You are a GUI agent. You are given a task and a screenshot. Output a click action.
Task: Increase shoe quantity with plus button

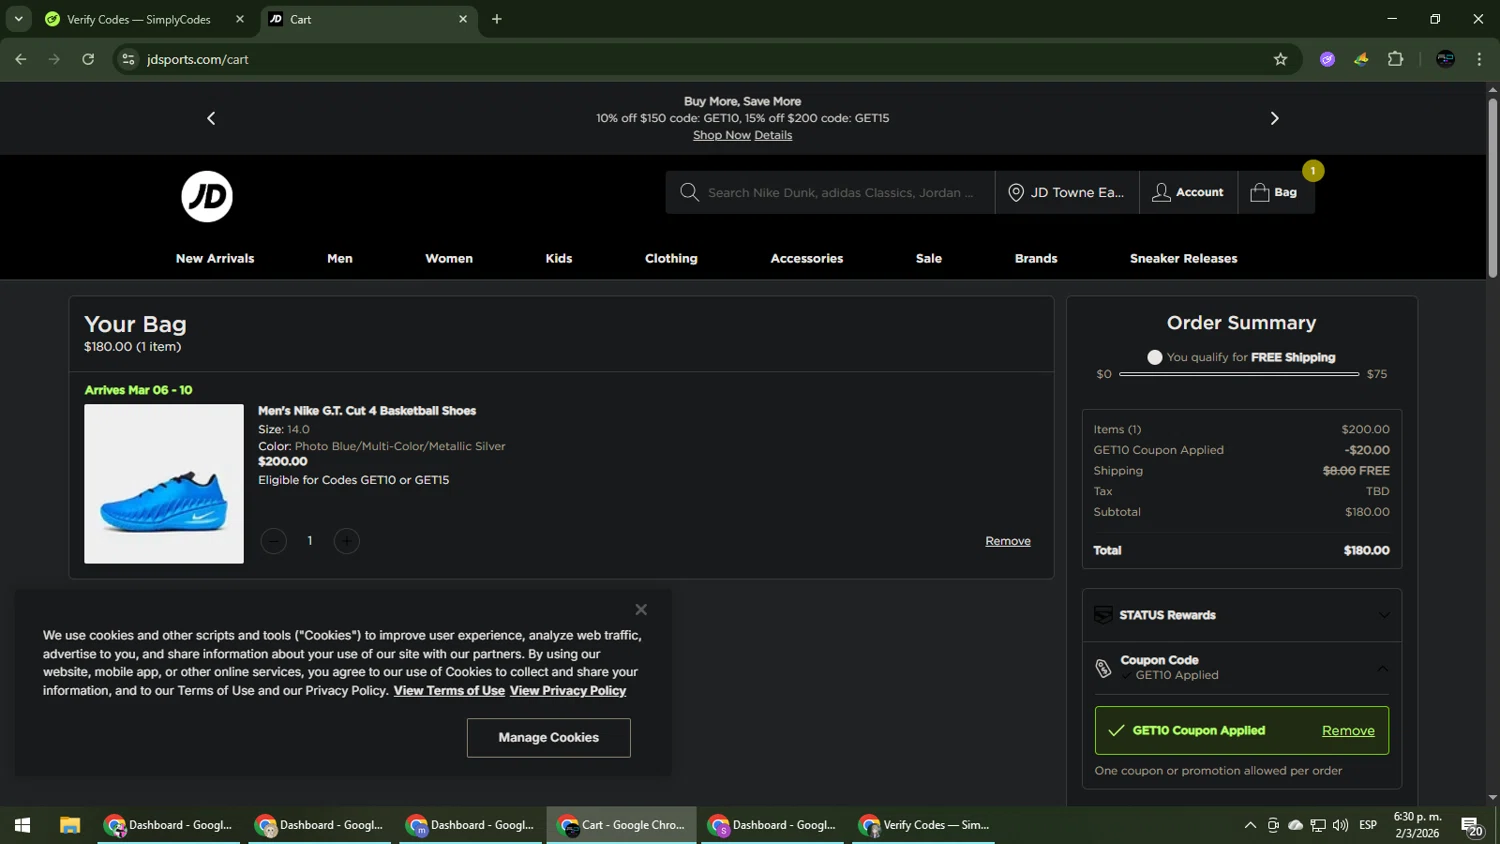(346, 541)
